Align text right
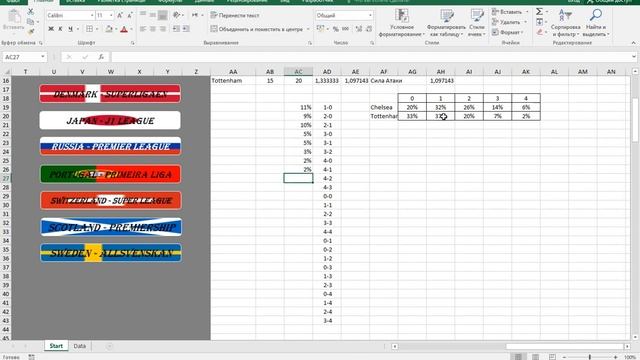 [162, 29]
